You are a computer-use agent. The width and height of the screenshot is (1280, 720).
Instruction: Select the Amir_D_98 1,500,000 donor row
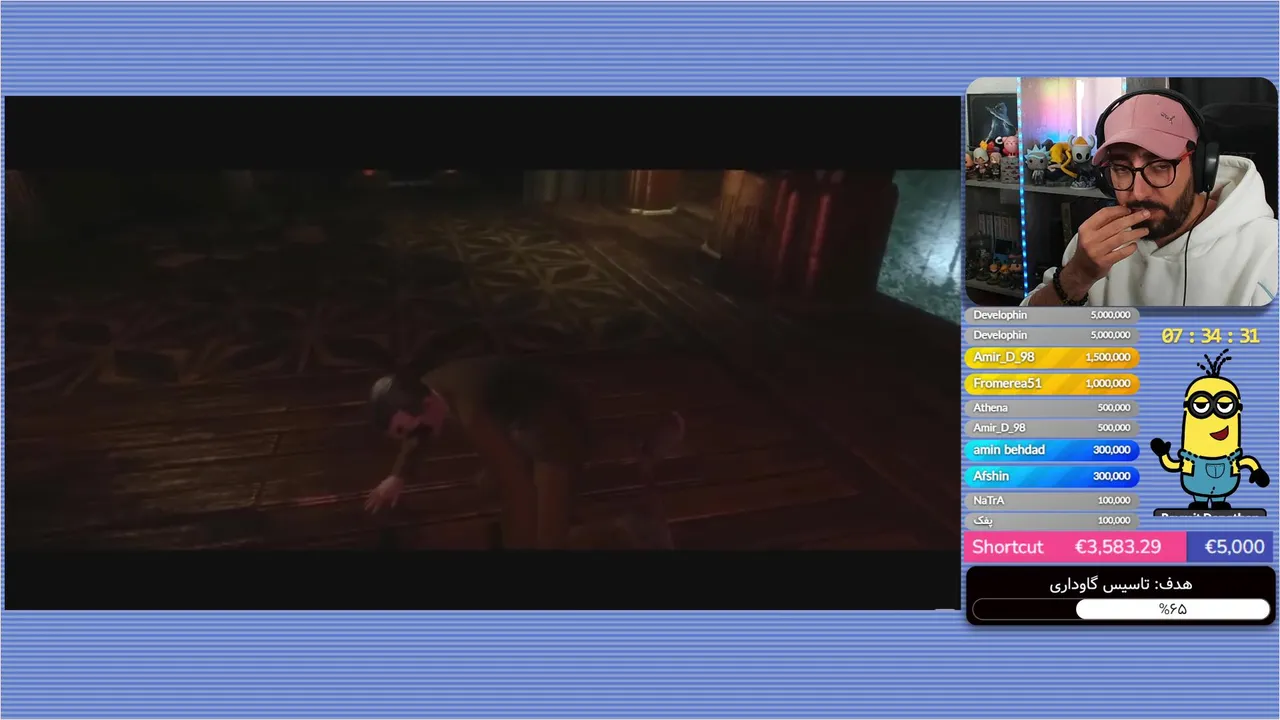tap(1052, 357)
